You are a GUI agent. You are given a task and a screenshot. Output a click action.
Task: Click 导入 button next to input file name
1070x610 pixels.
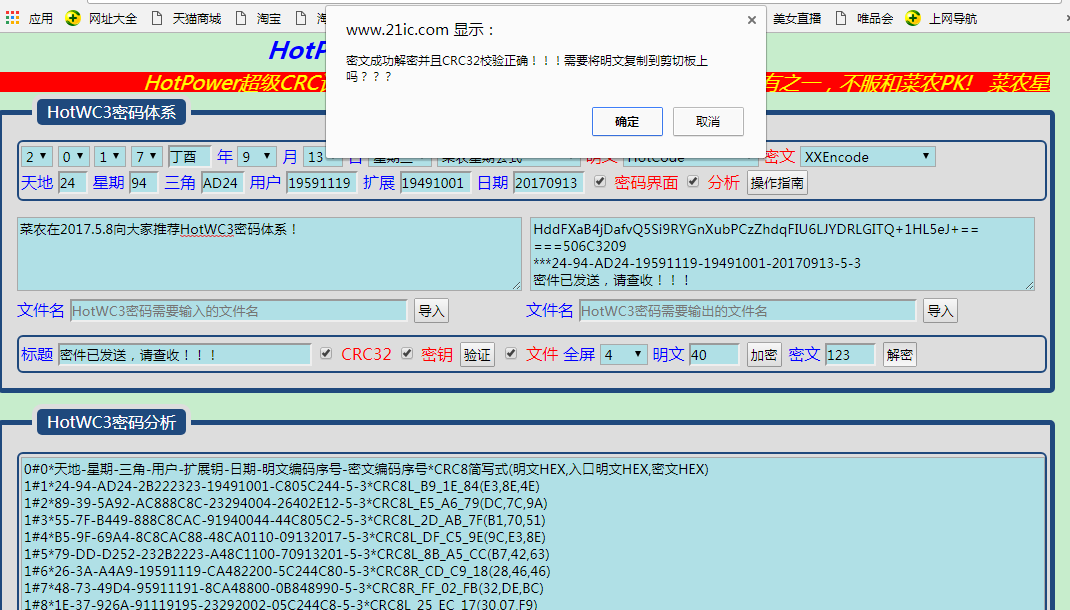pos(431,310)
